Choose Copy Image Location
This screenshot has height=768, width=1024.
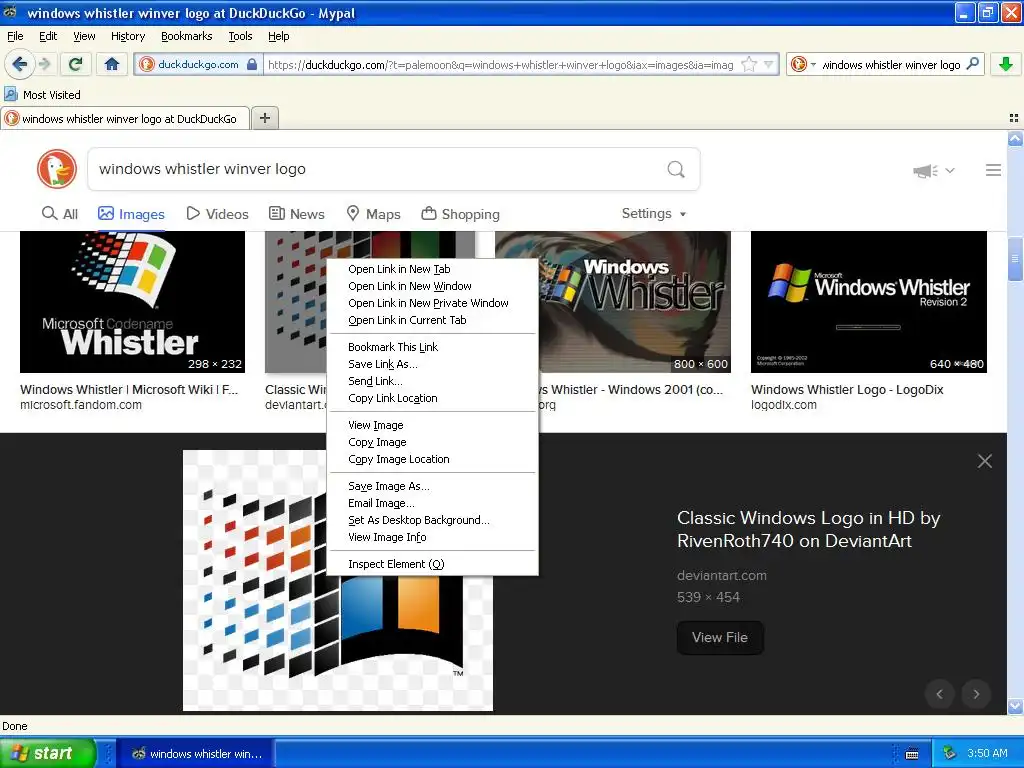tap(432, 459)
